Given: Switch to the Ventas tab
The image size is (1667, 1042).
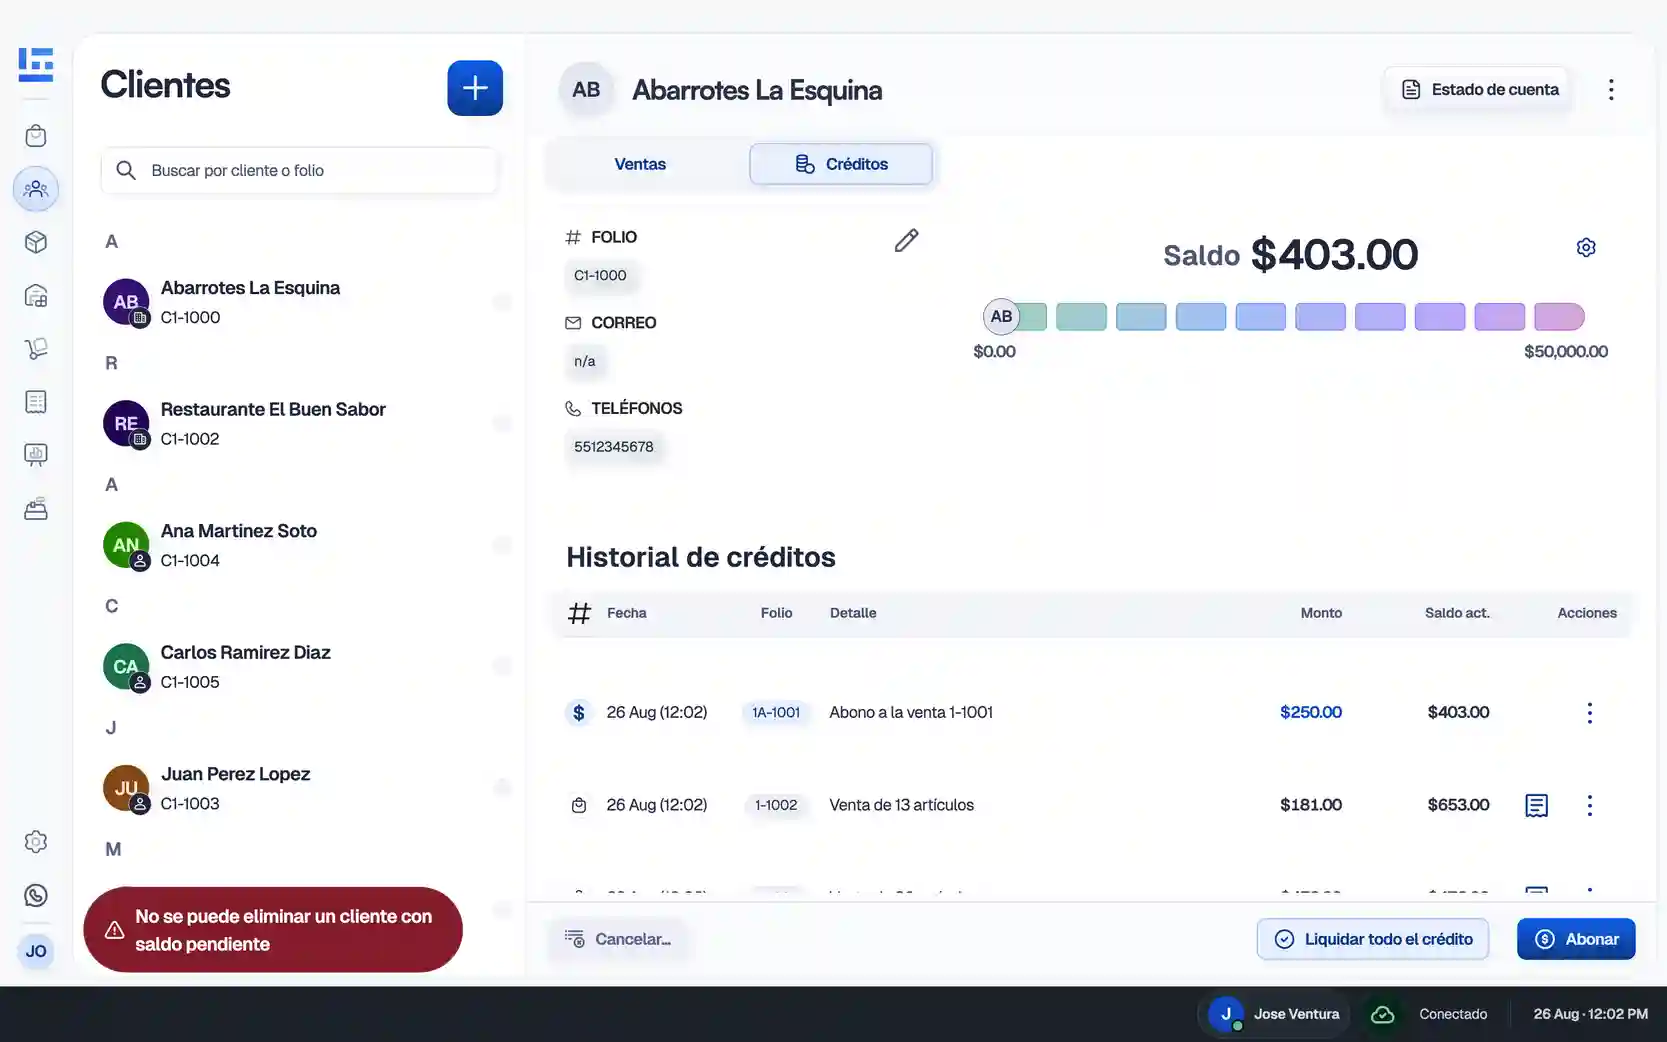Looking at the screenshot, I should (x=640, y=164).
